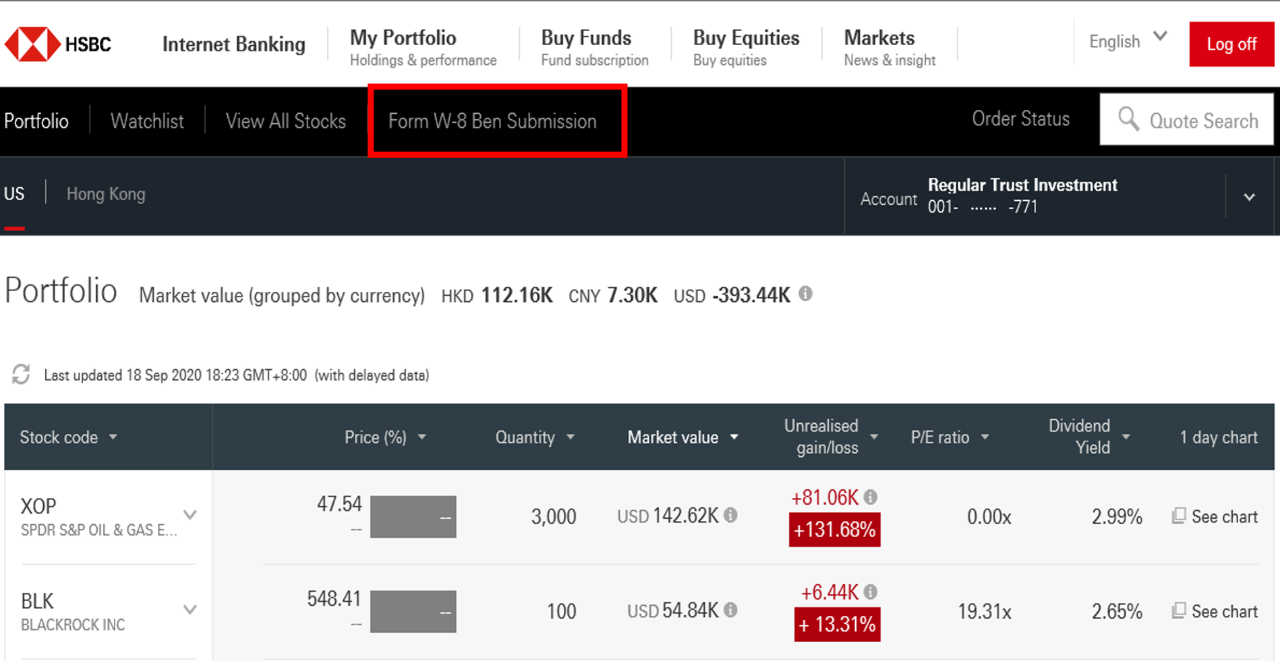Switch to the Watchlist tab

tap(147, 121)
